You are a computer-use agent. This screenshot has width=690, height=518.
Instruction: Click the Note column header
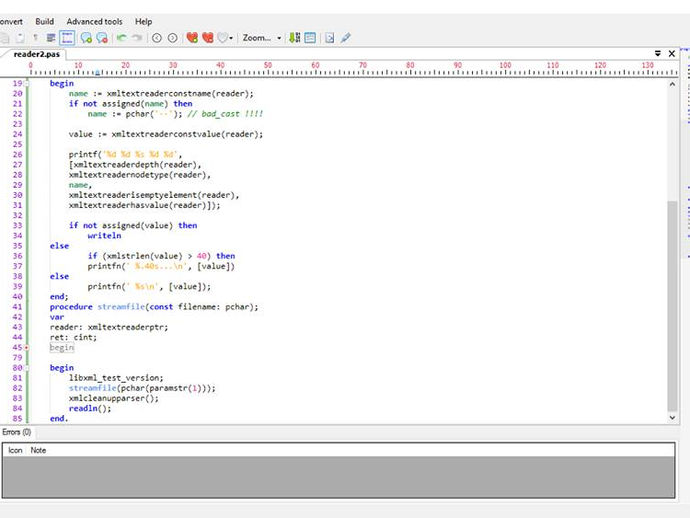click(38, 450)
